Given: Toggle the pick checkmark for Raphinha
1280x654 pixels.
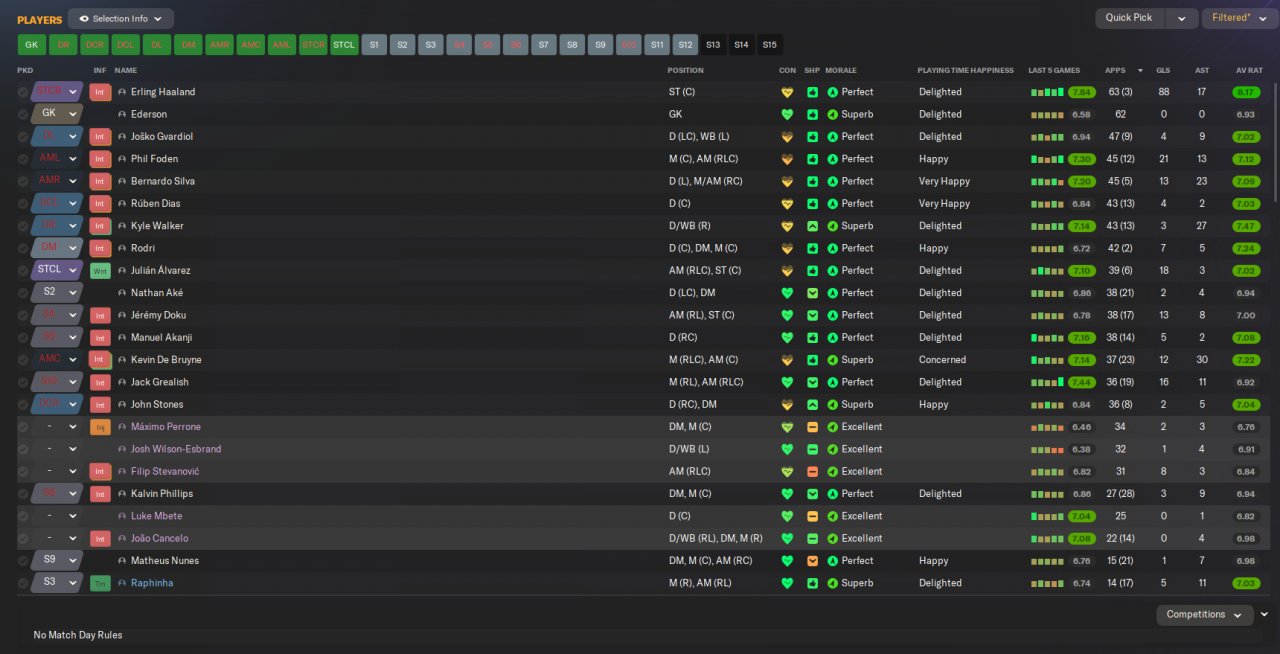Looking at the screenshot, I should coord(23,583).
